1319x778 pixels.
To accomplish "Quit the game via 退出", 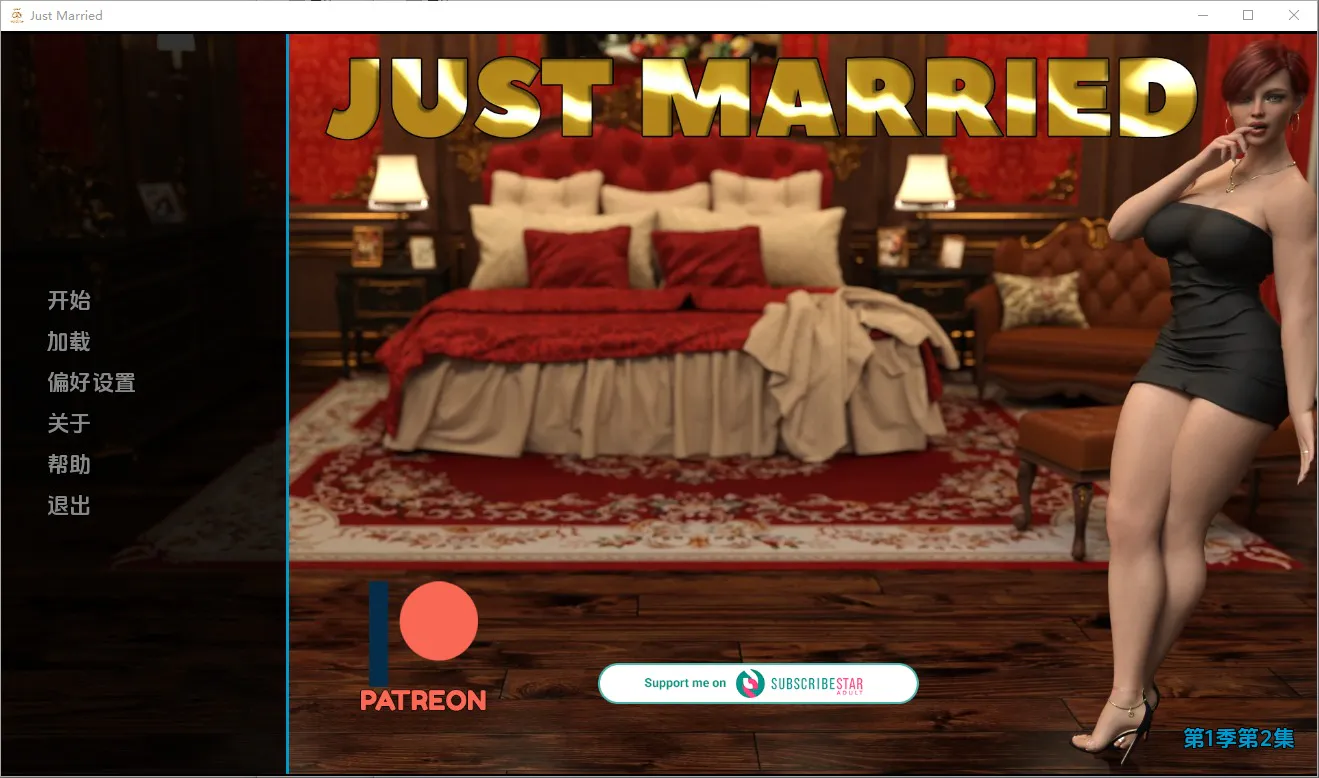I will [69, 506].
